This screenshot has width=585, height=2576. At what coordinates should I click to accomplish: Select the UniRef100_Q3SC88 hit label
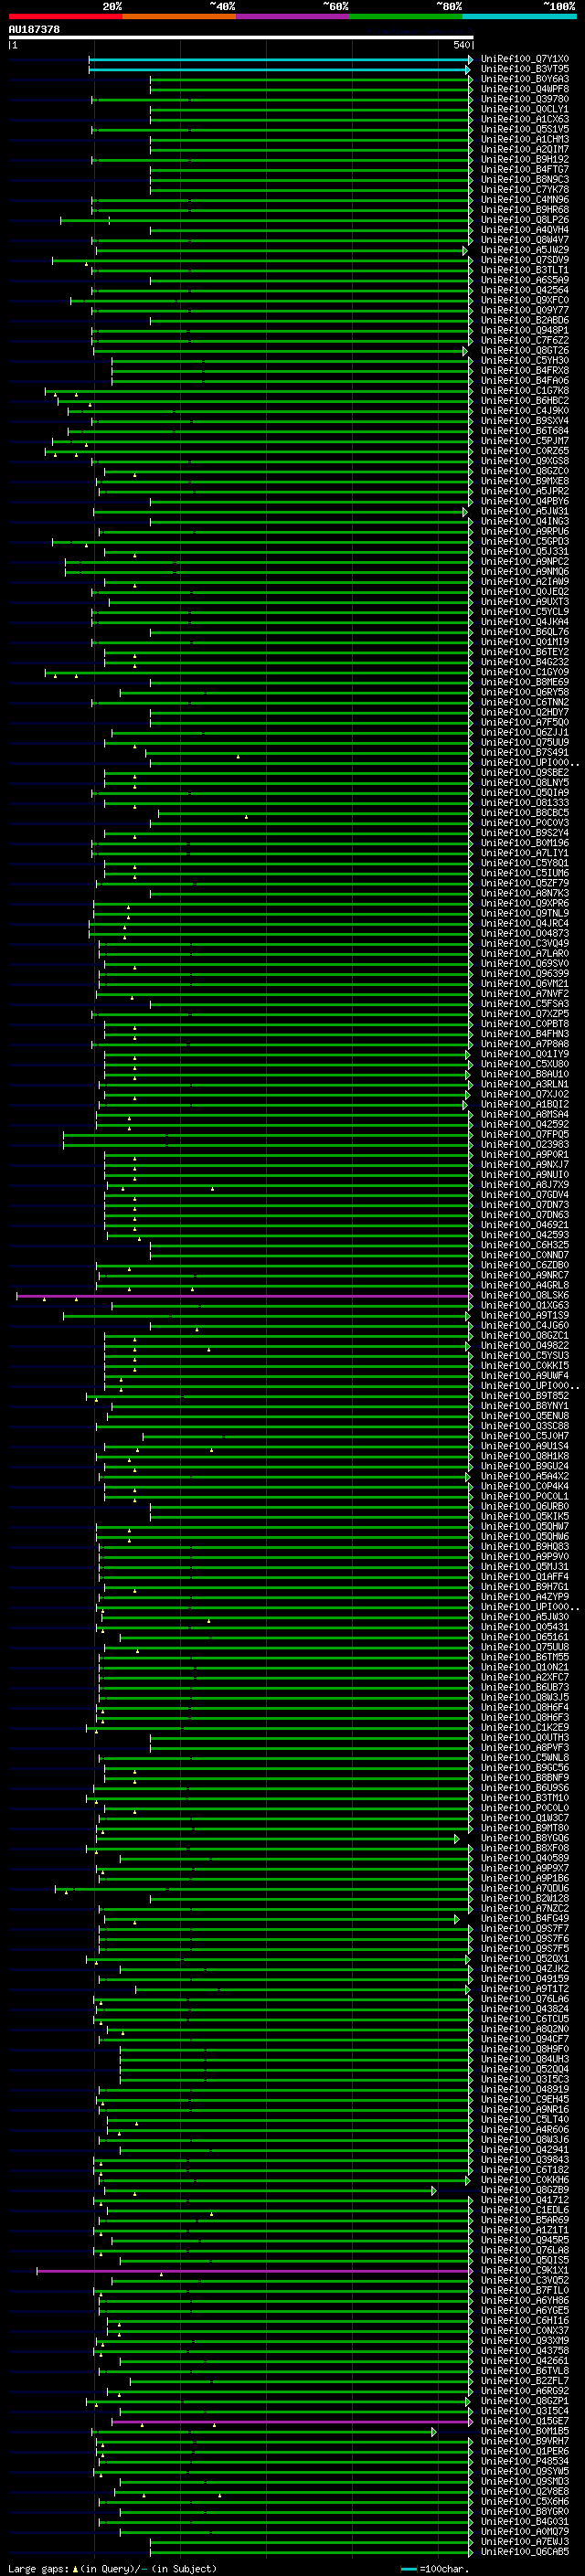525,1426
